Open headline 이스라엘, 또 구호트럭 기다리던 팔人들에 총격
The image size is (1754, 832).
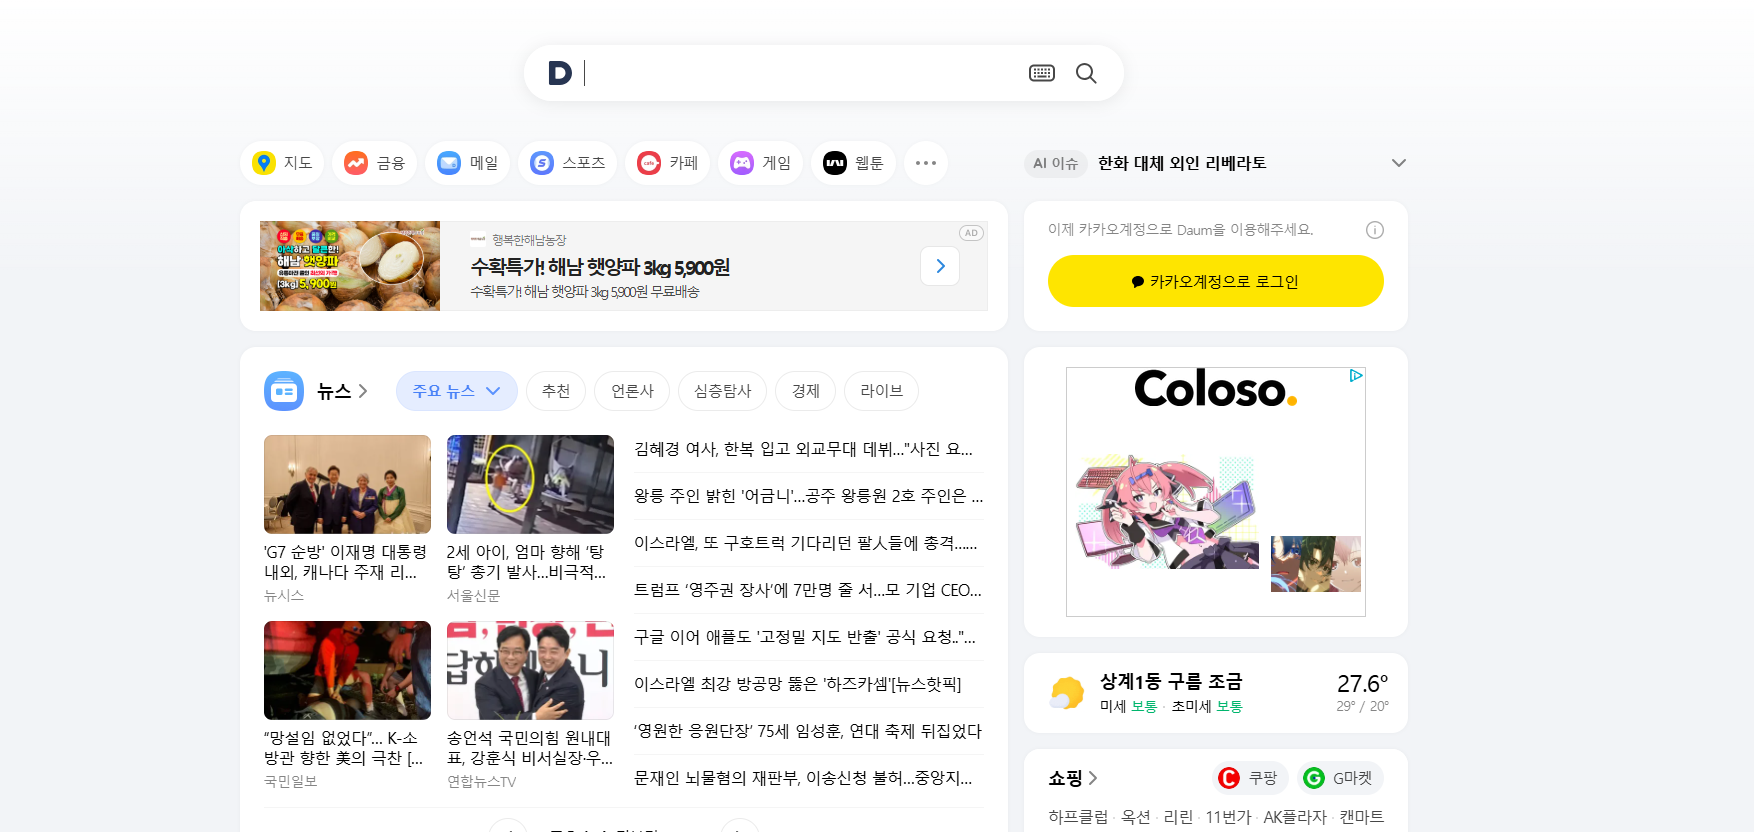click(x=805, y=543)
